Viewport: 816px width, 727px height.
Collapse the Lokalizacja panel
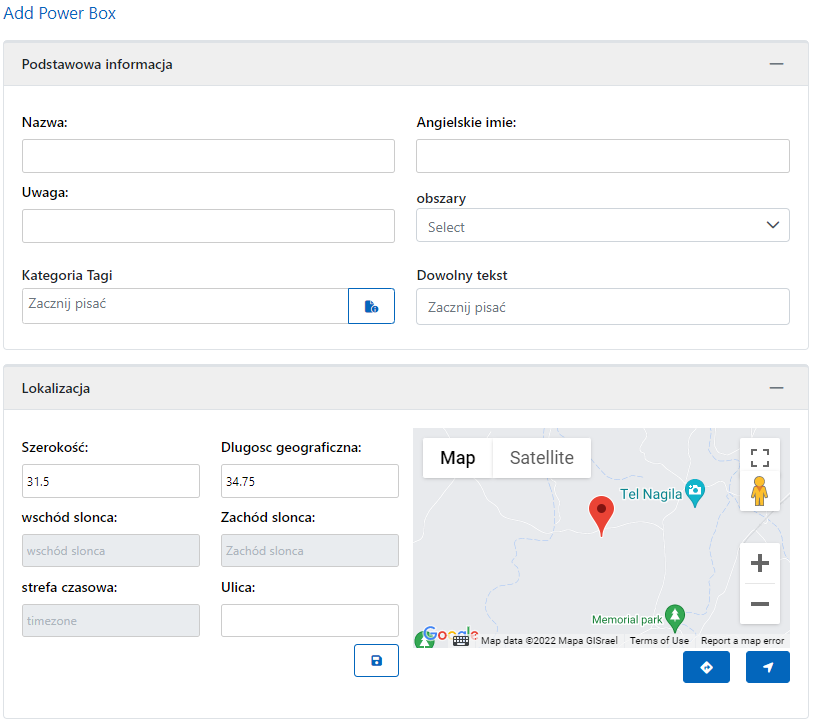[776, 388]
